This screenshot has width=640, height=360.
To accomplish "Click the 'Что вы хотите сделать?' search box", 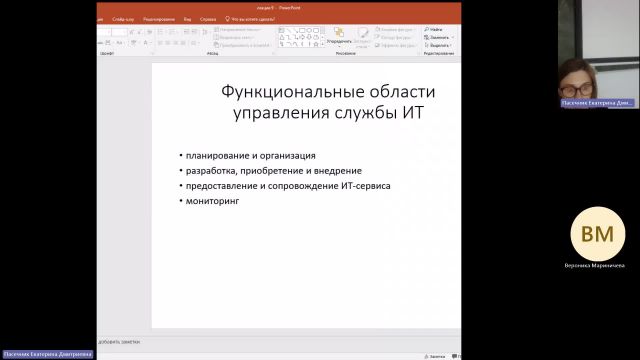I will pos(250,19).
